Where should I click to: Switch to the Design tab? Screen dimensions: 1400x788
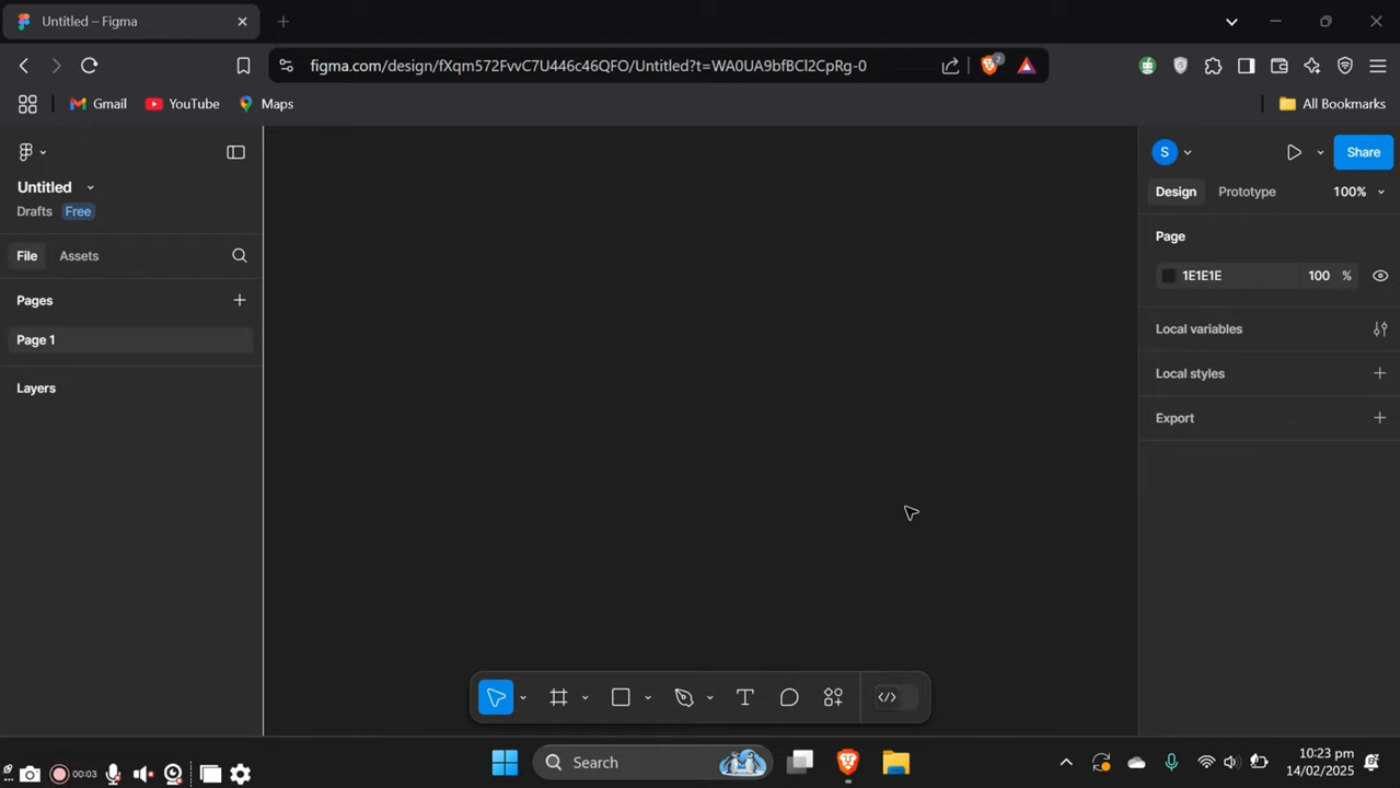click(x=1176, y=192)
